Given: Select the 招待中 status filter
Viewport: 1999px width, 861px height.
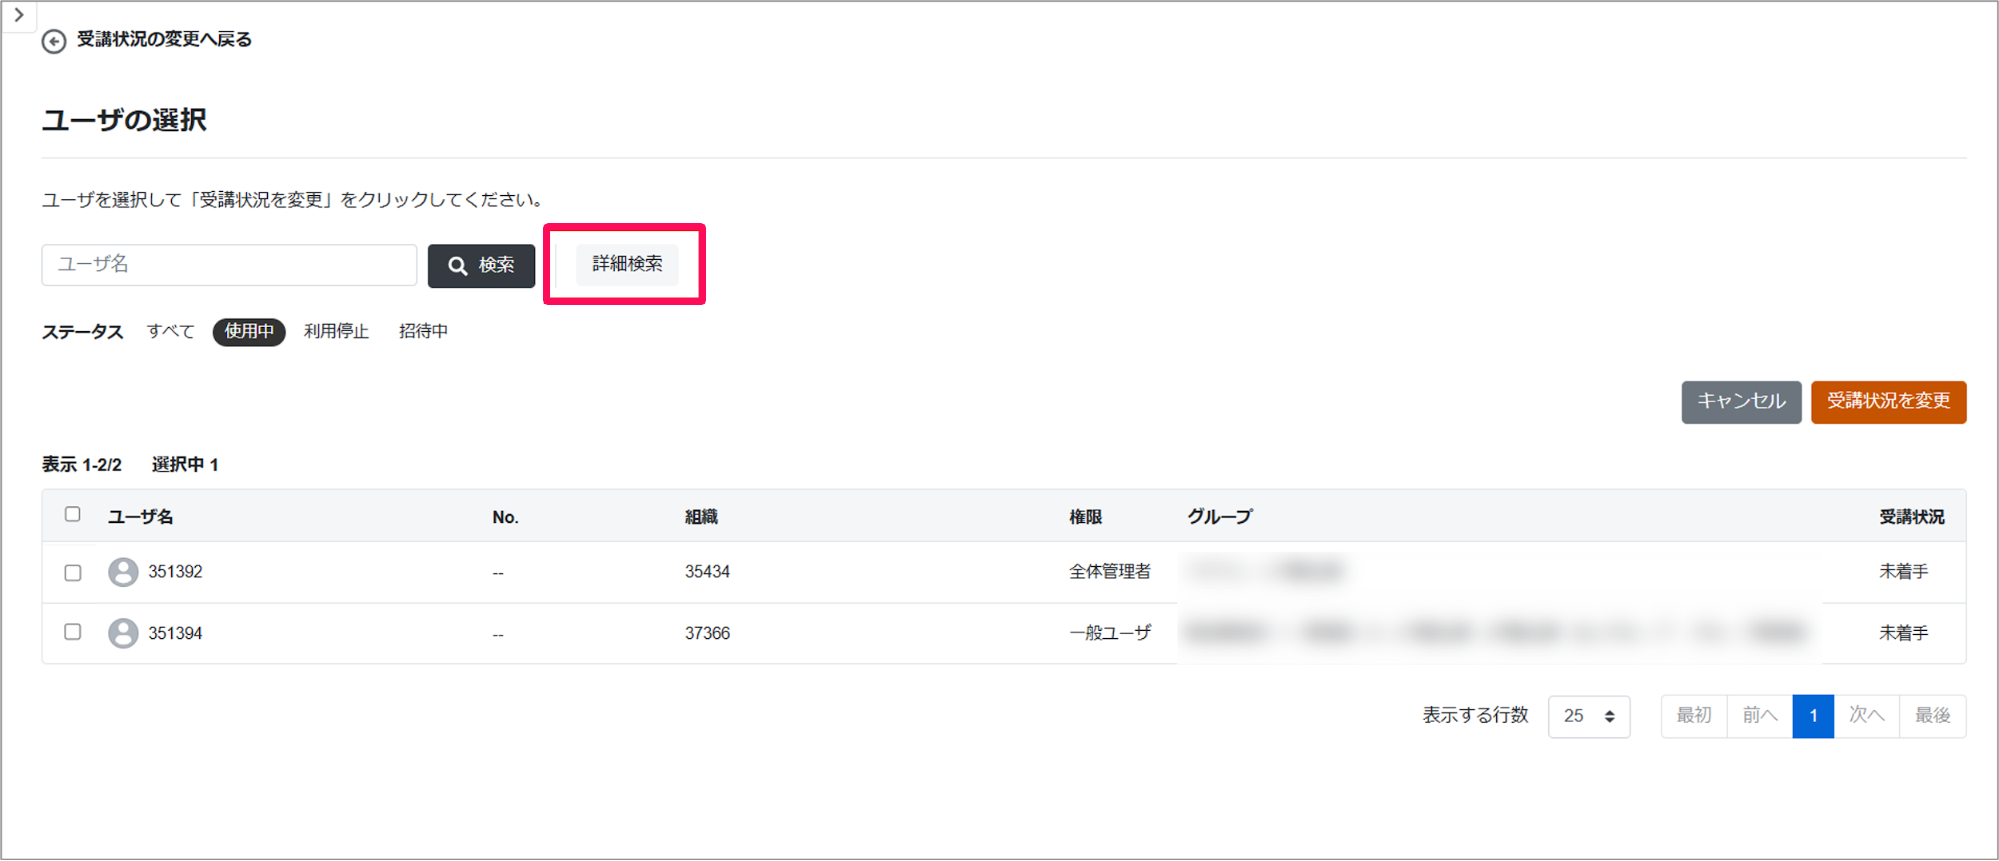Looking at the screenshot, I should tap(424, 332).
